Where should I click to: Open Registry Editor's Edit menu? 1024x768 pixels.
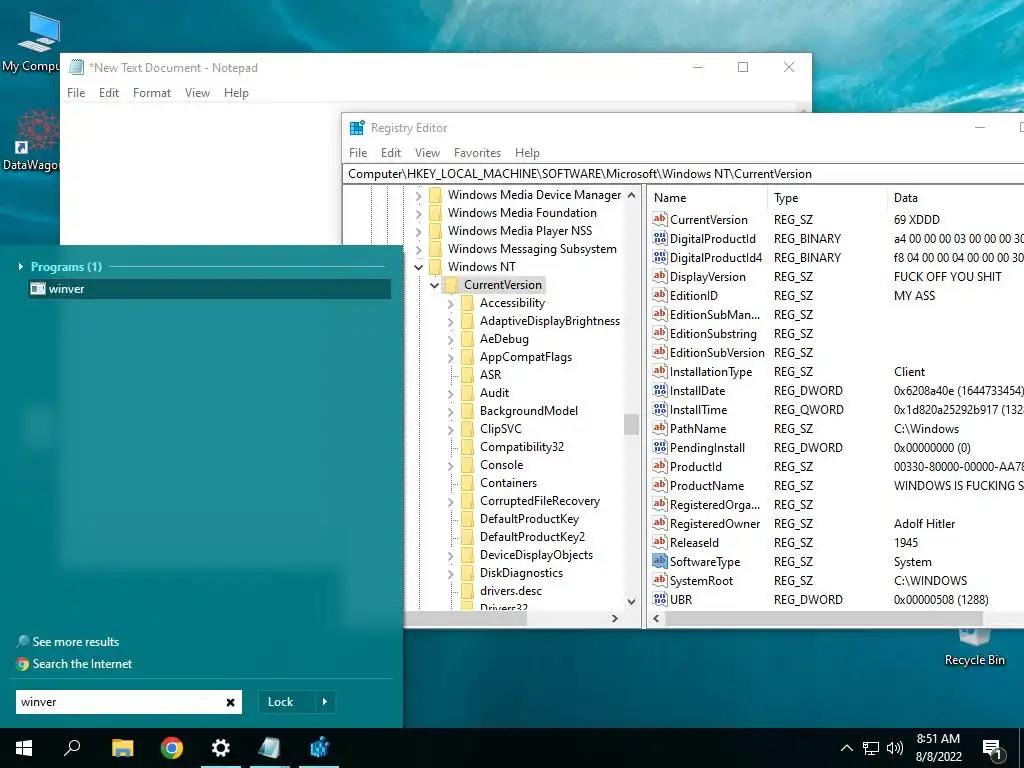(x=391, y=153)
